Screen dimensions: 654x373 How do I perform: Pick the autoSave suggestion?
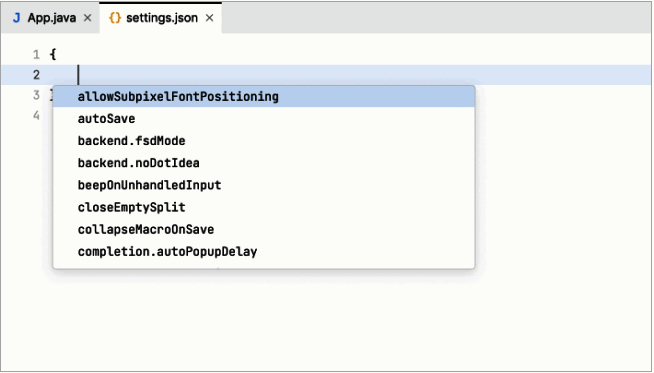[x=264, y=118]
